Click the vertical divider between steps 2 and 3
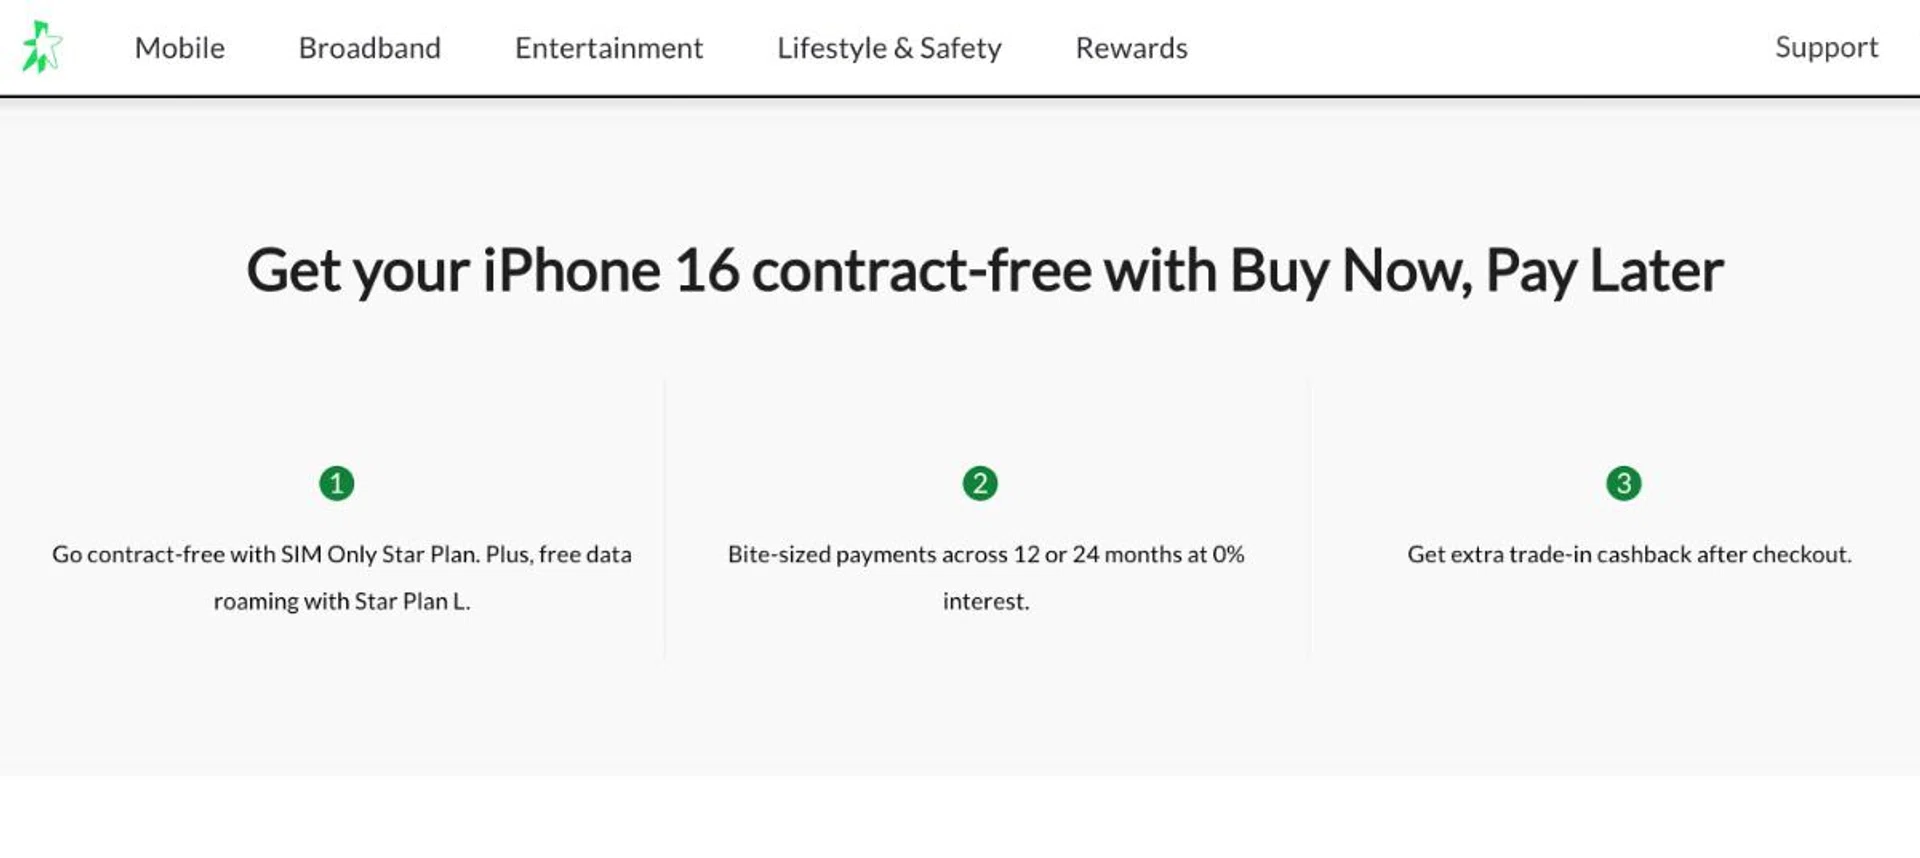This screenshot has width=1920, height=858. (1310, 520)
